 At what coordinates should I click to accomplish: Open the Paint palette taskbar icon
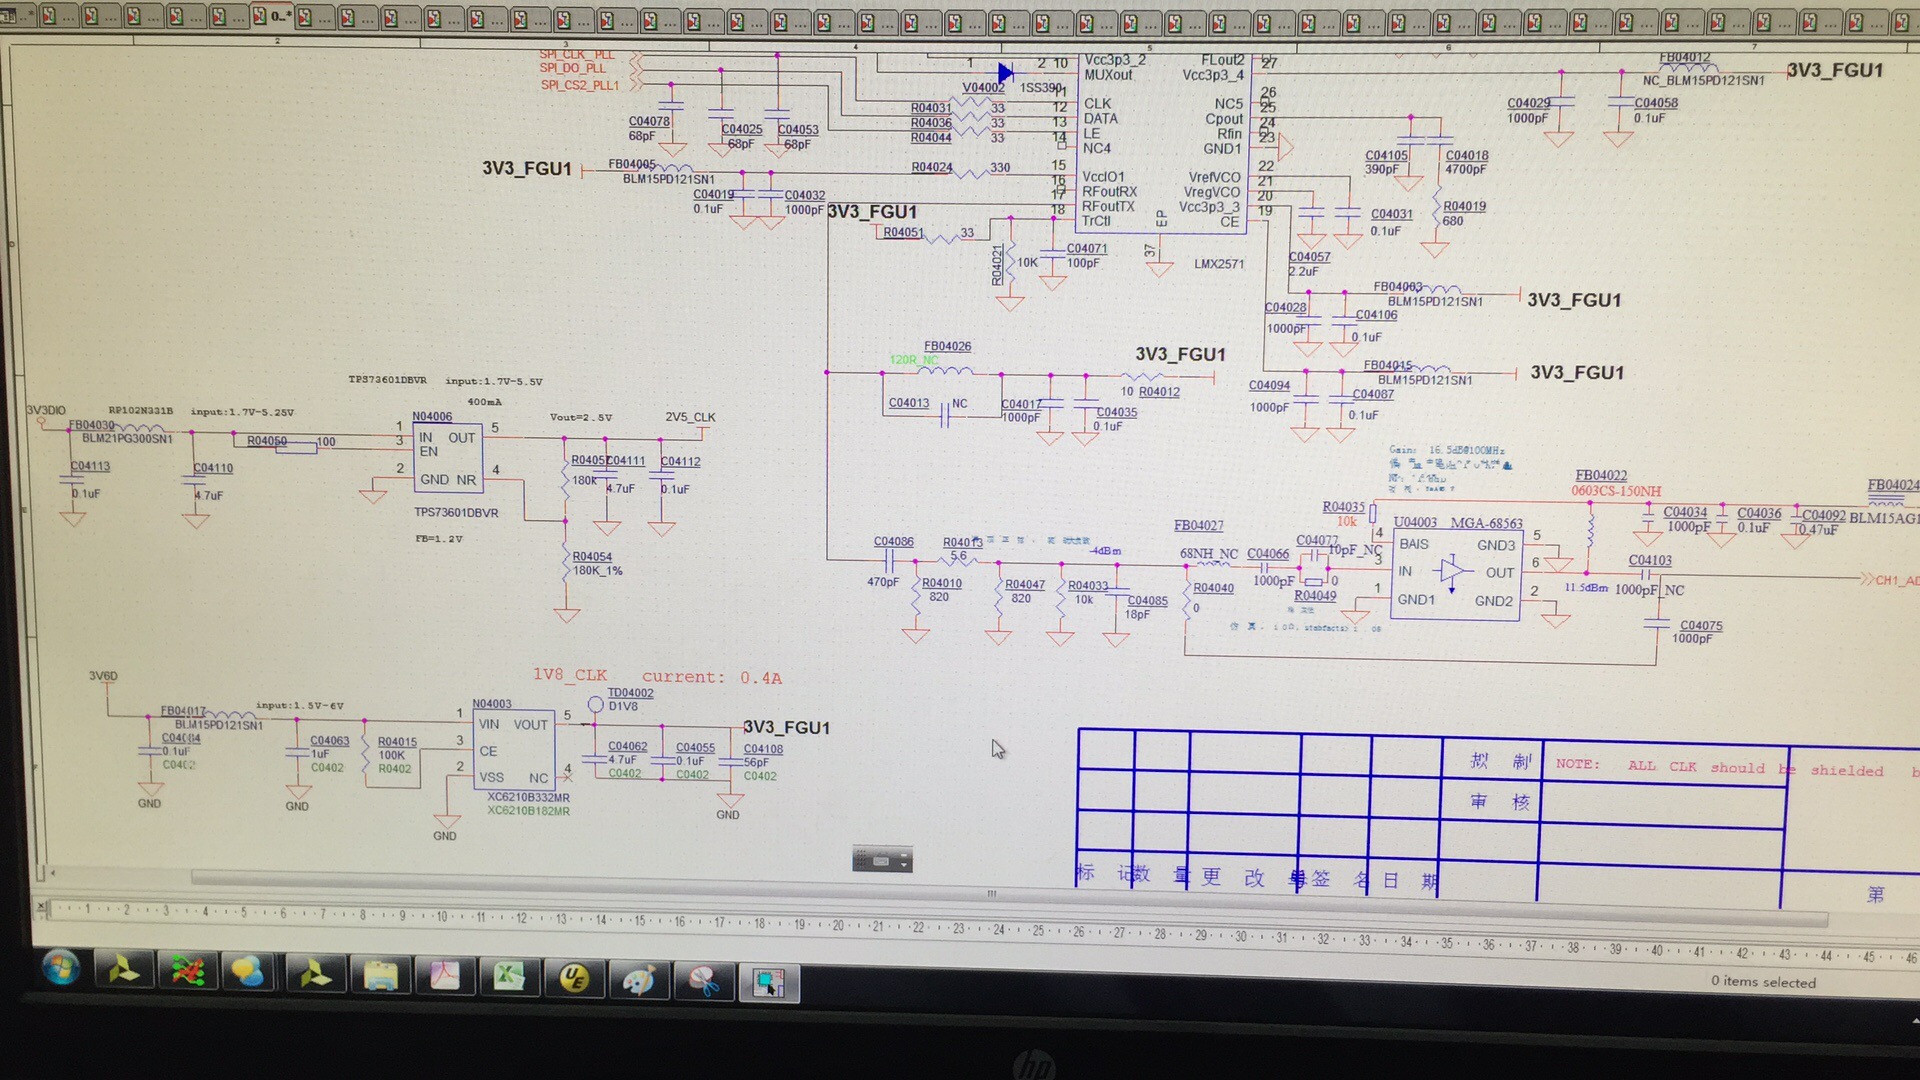tap(639, 981)
